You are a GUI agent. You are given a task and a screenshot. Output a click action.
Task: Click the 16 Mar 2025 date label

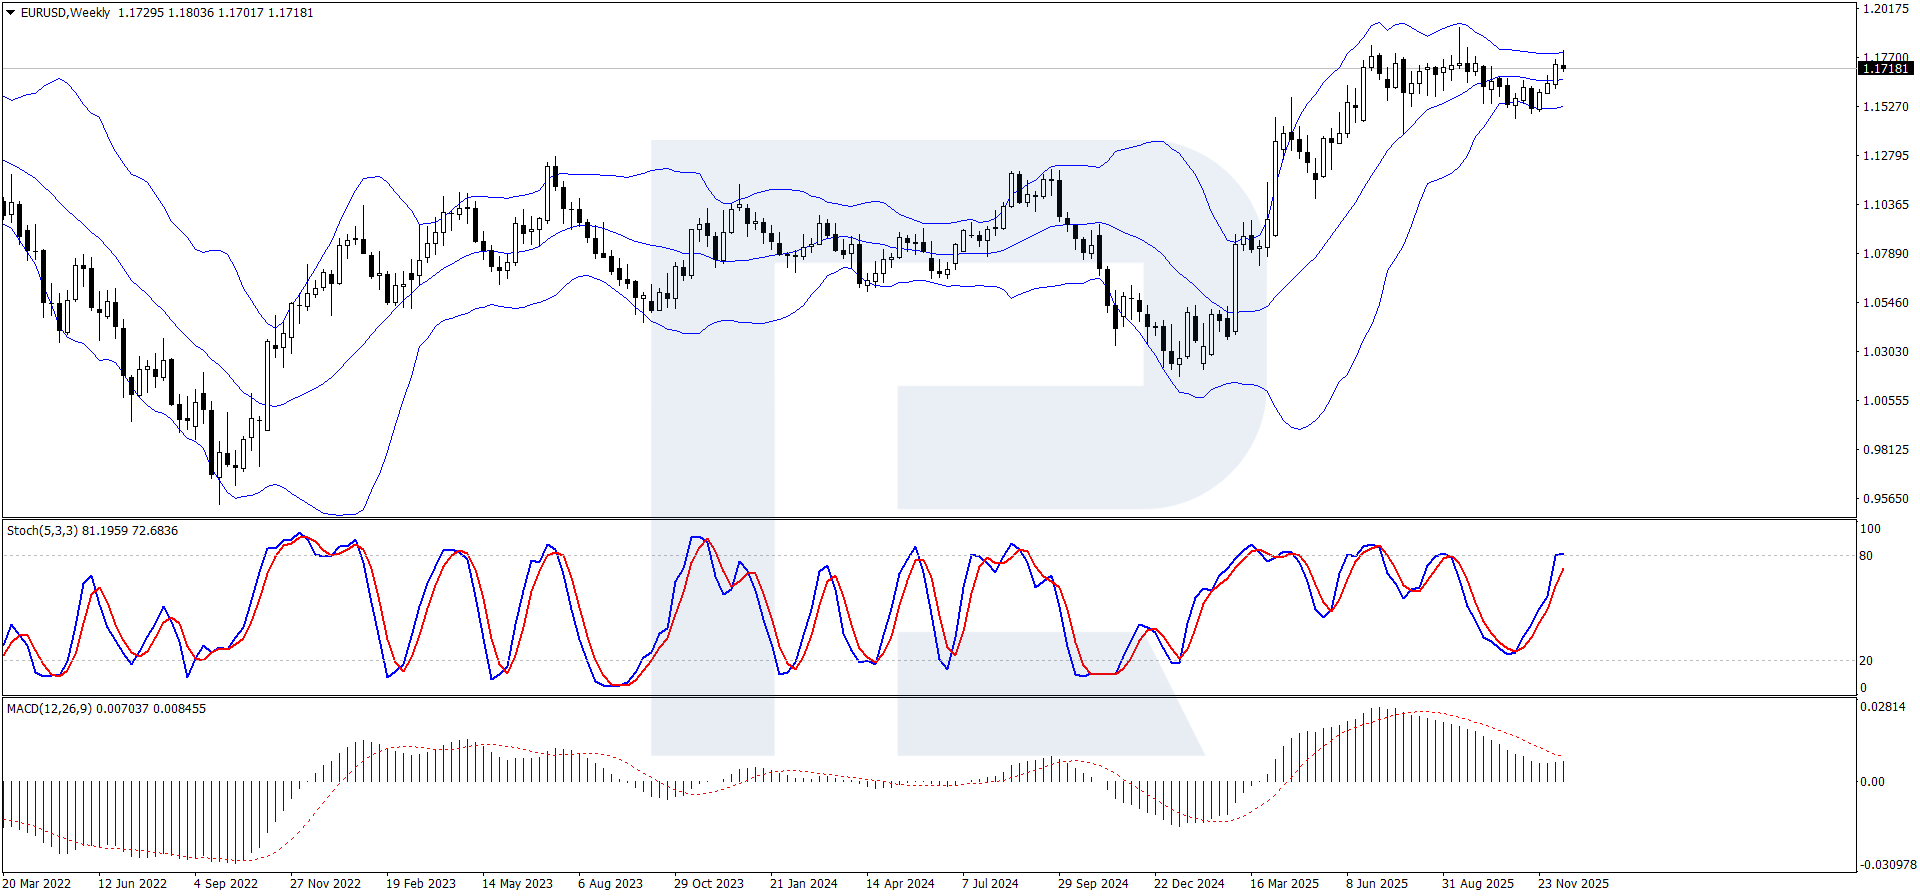[x=1284, y=883]
